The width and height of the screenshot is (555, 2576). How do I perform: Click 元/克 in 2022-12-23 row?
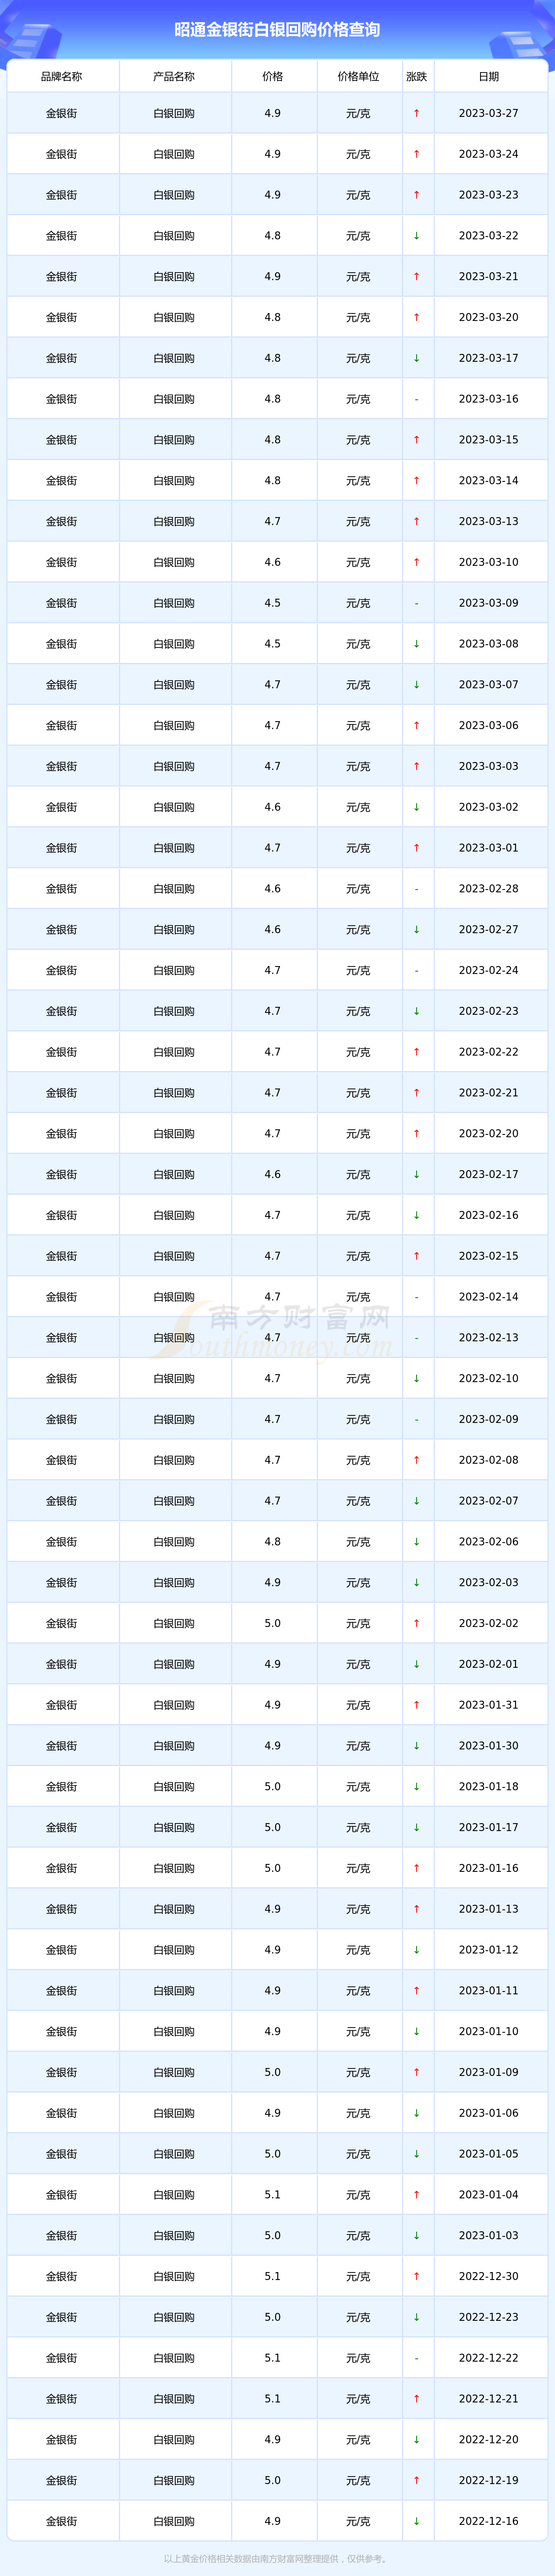pos(358,2317)
